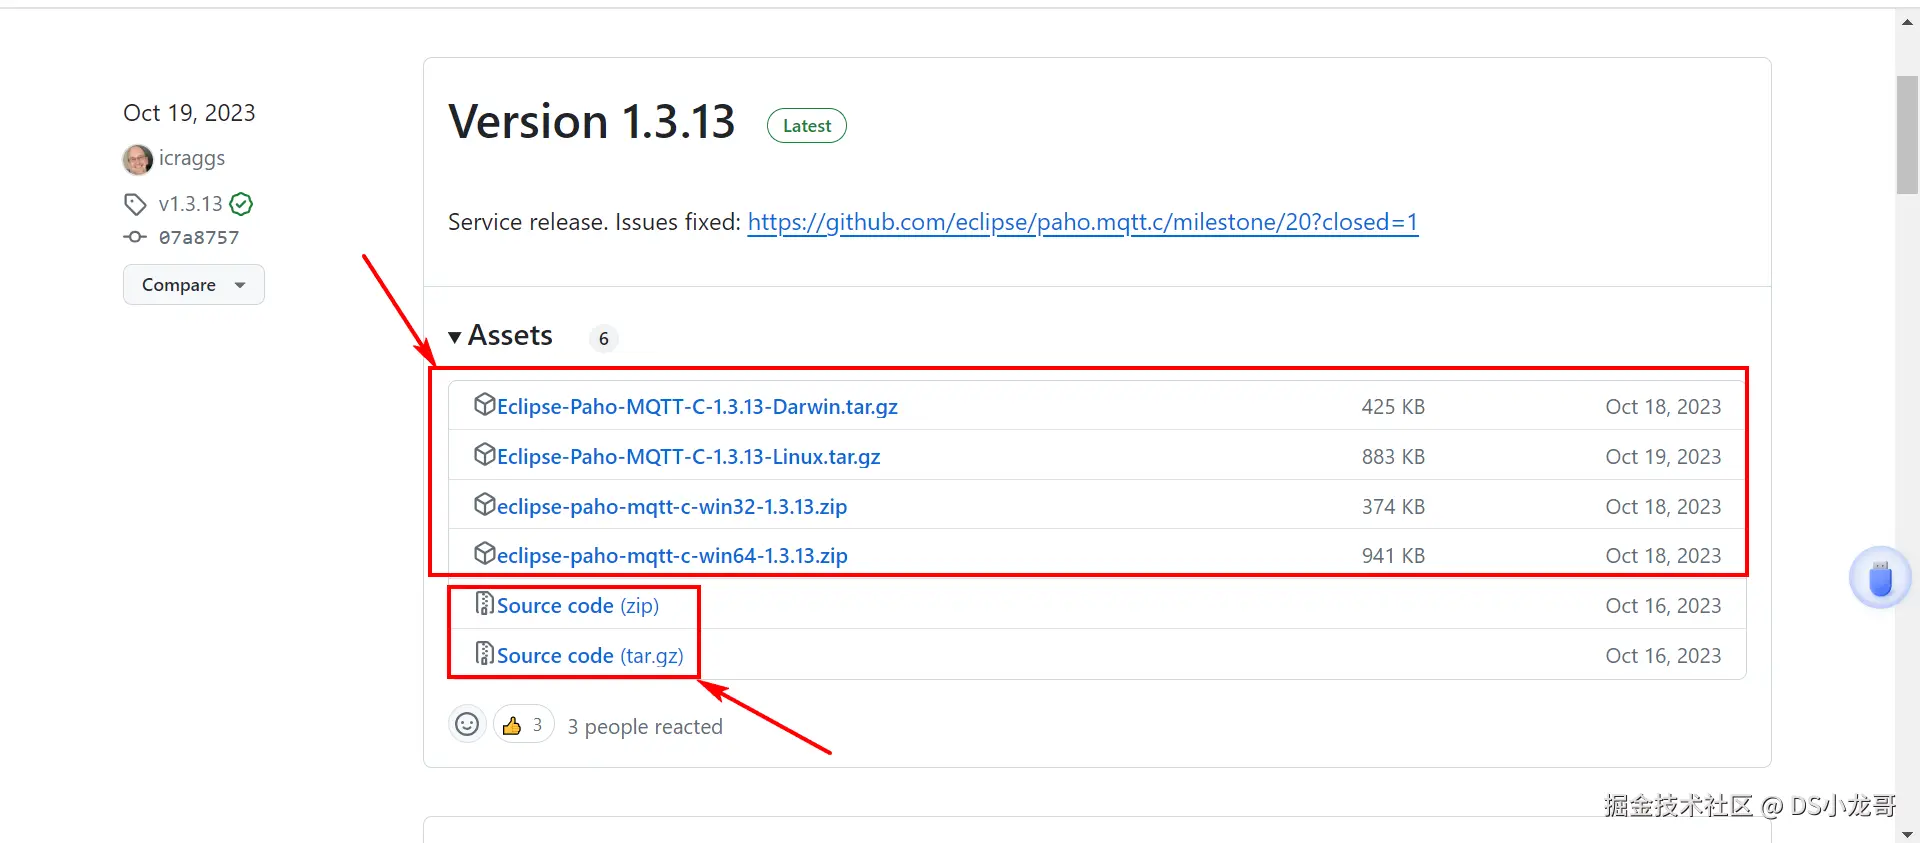Open the v1.3.13 tag link
The height and width of the screenshot is (843, 1920).
[190, 204]
